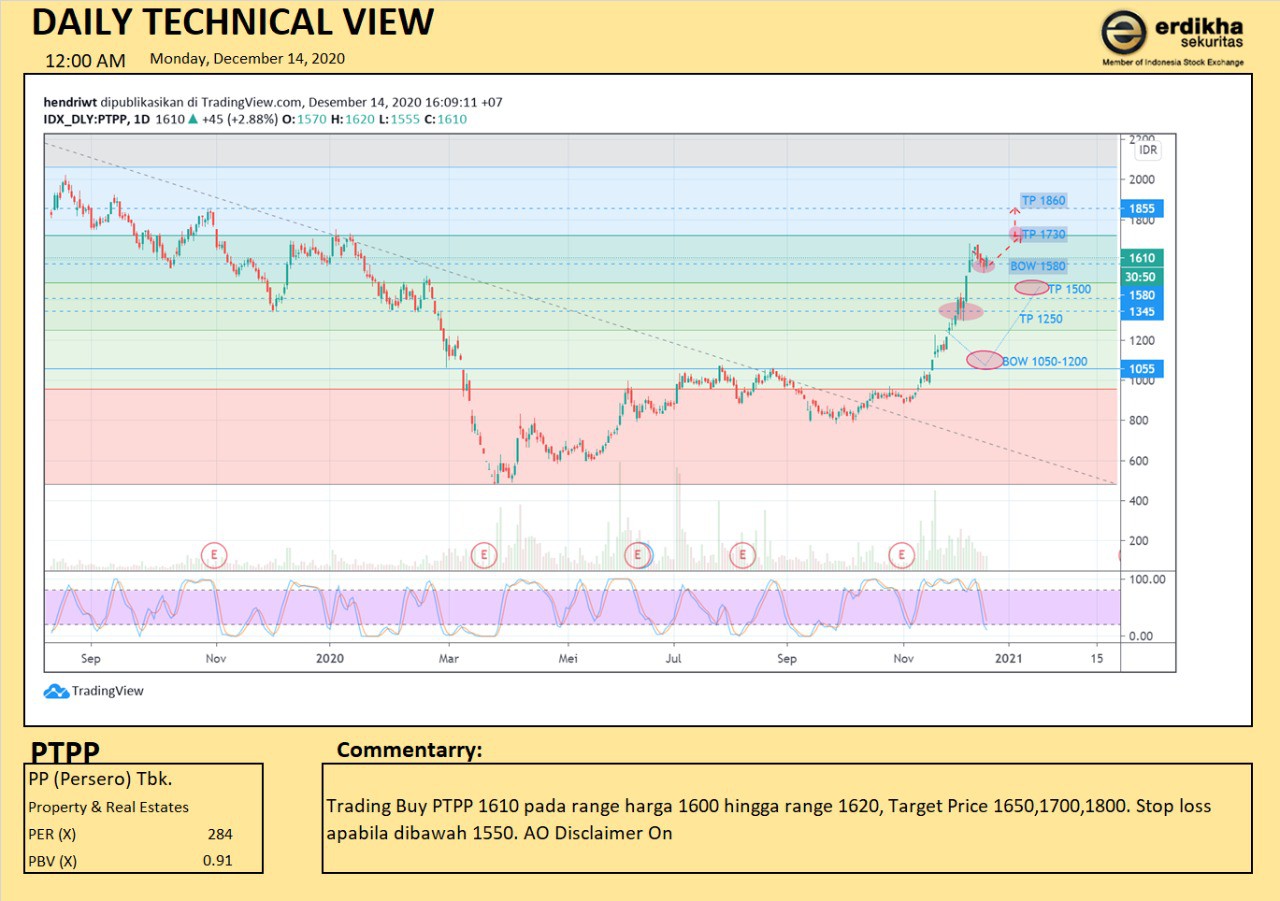
Task: Select the leftmost earnings E marker
Action: (x=214, y=554)
